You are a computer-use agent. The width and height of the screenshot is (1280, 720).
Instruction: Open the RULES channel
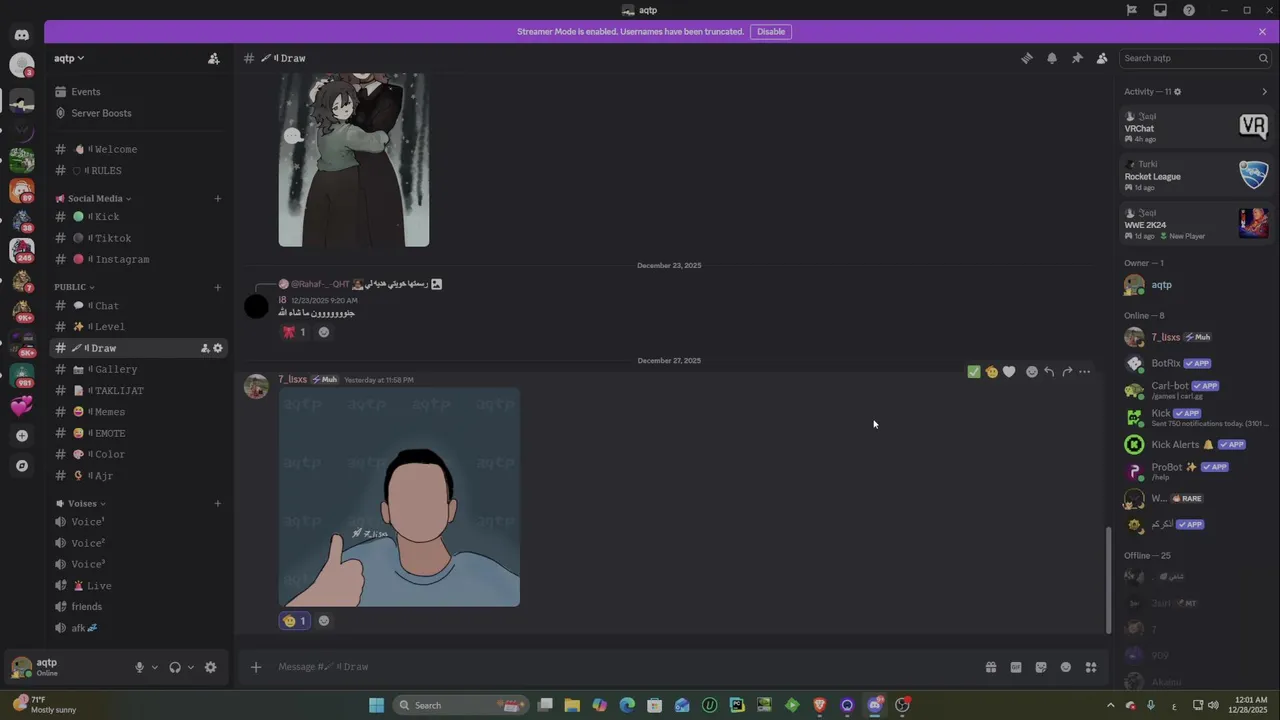[x=139, y=171]
